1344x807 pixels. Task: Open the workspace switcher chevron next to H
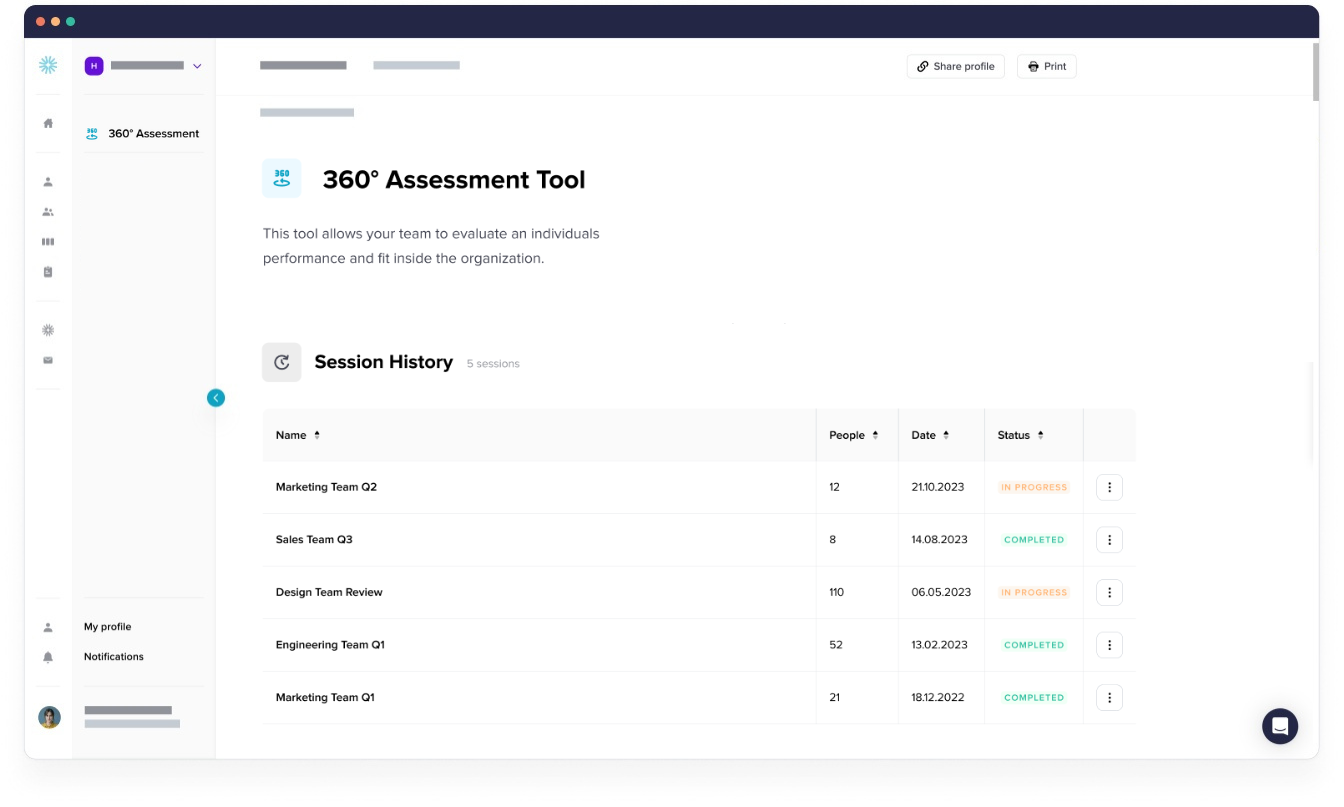pyautogui.click(x=197, y=65)
